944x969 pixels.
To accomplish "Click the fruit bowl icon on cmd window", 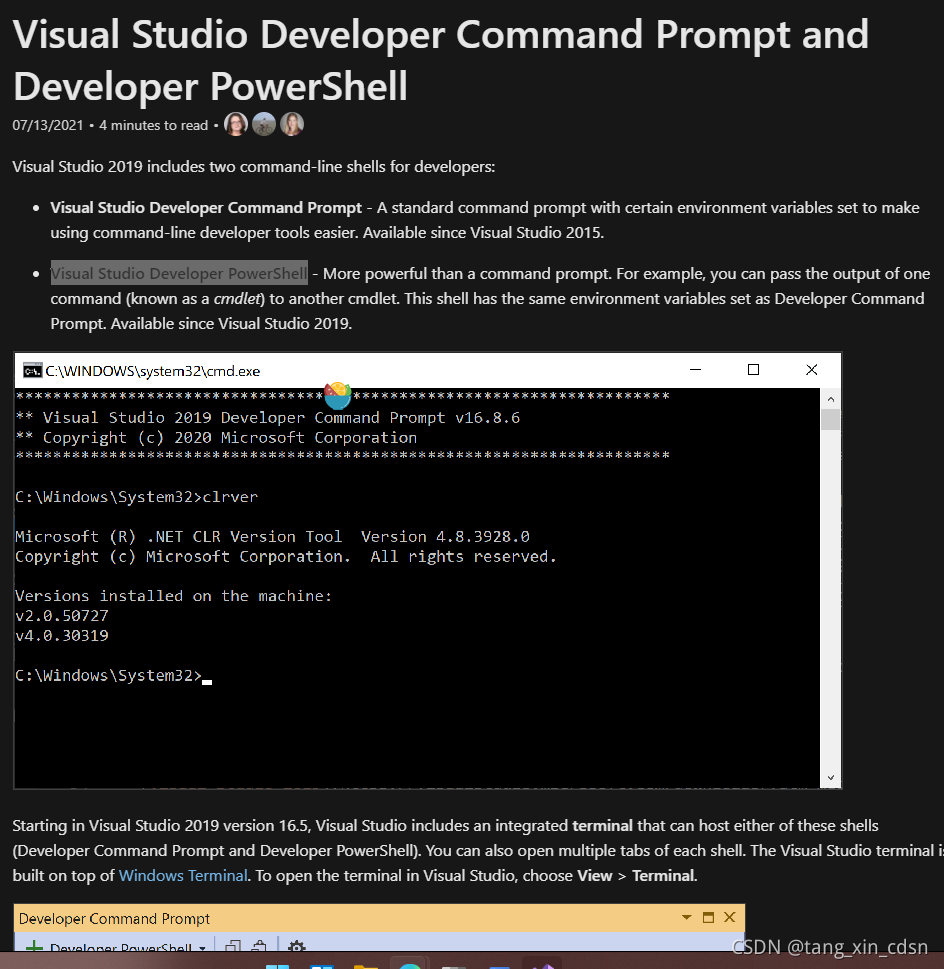I will point(338,396).
